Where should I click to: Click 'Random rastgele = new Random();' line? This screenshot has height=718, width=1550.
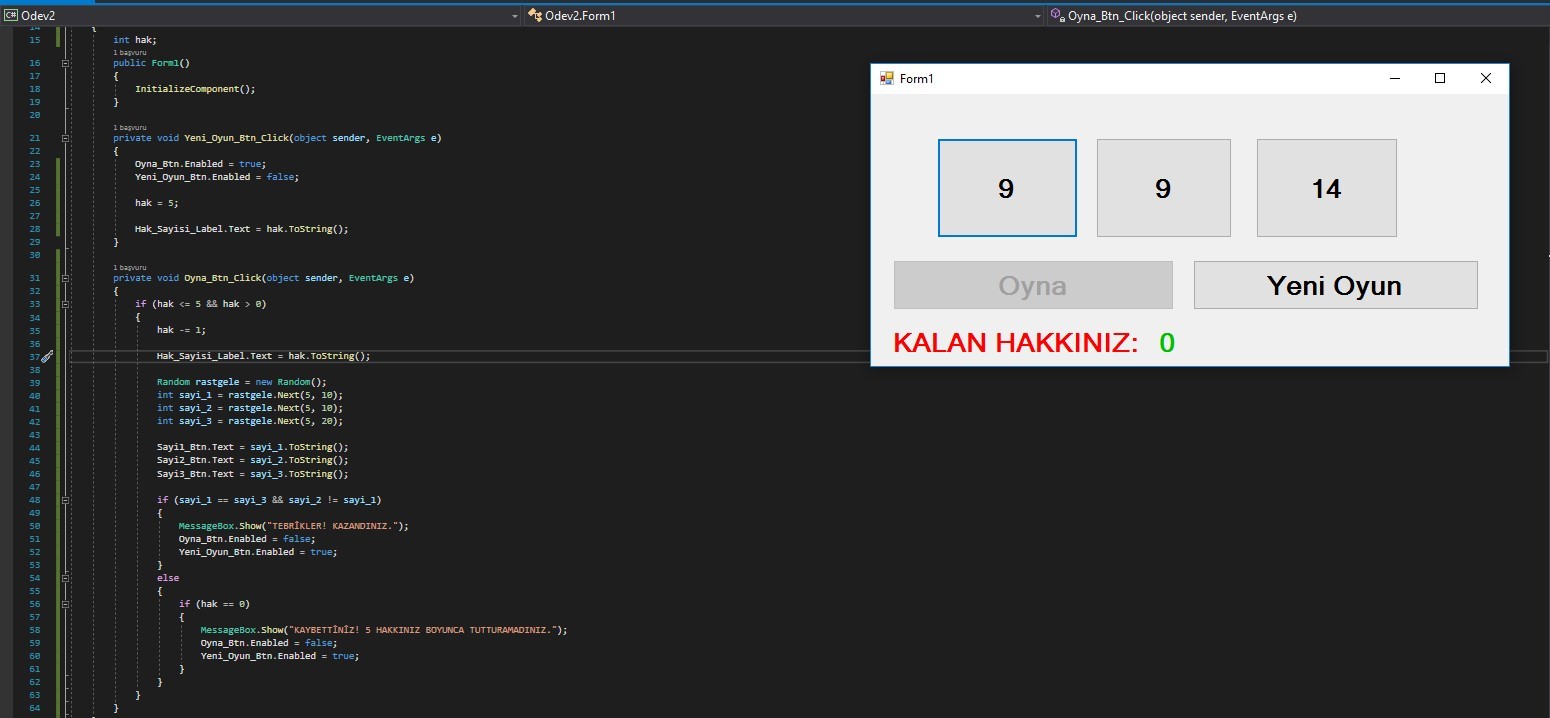coord(242,382)
